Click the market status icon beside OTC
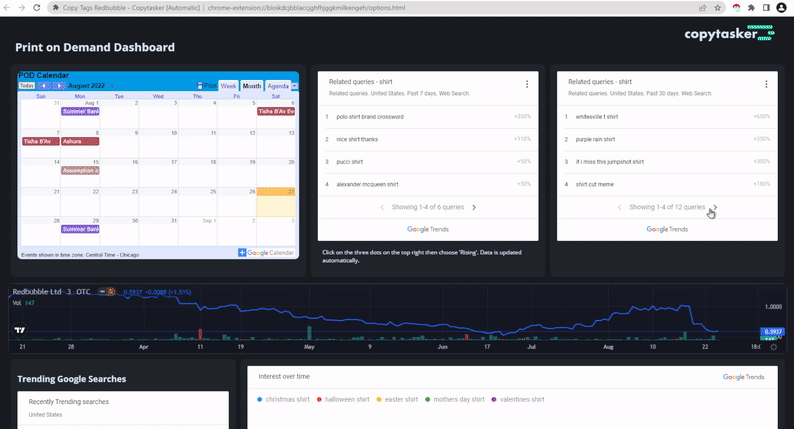This screenshot has width=794, height=429. coord(111,292)
